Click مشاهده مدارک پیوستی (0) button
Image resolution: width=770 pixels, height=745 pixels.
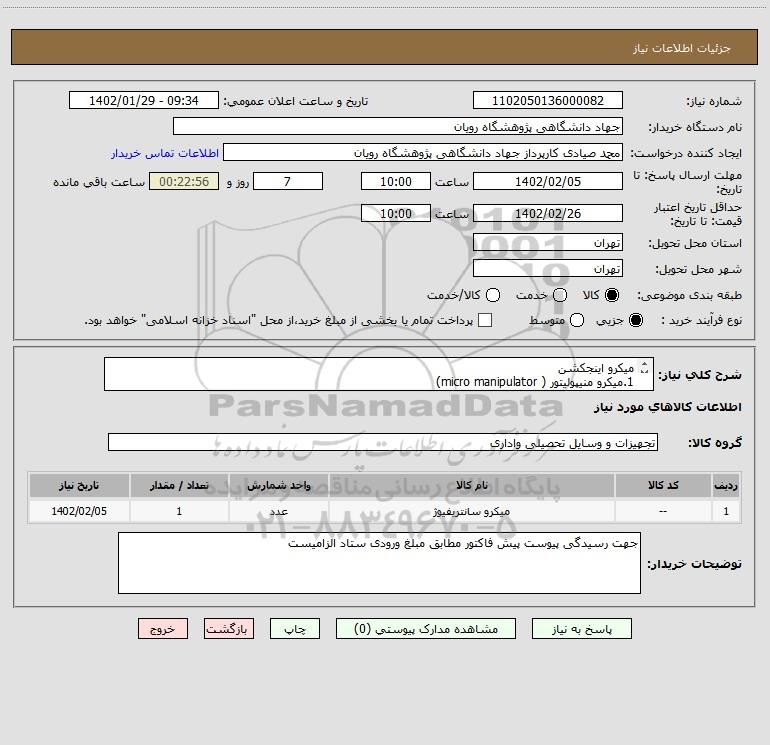pos(426,629)
